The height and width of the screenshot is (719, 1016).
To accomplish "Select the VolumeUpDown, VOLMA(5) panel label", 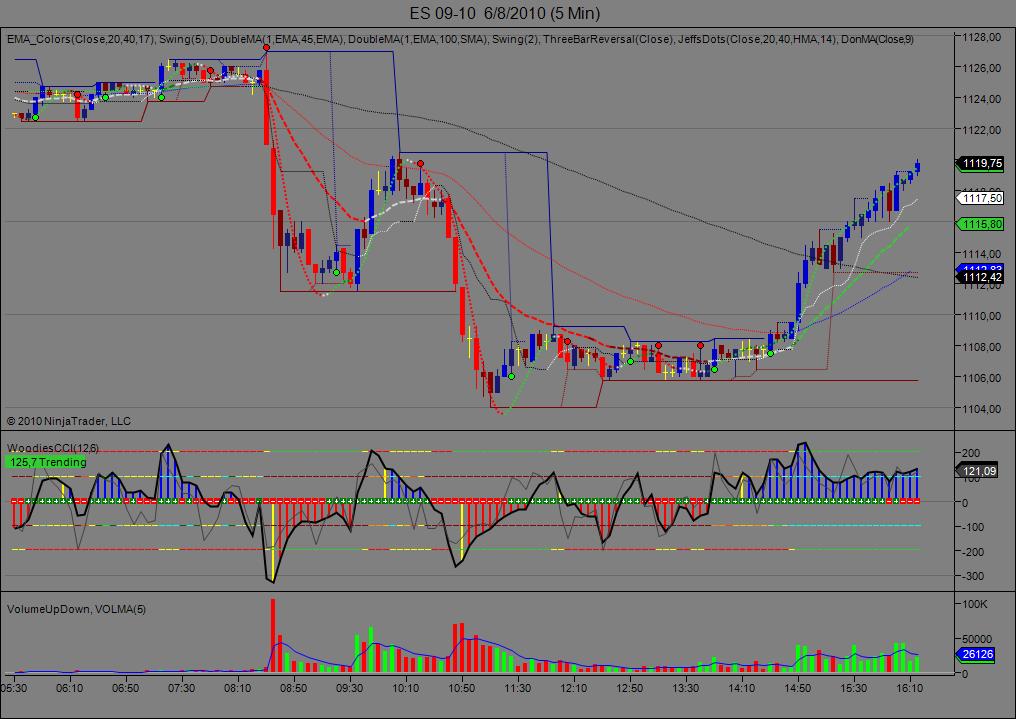I will [76, 610].
